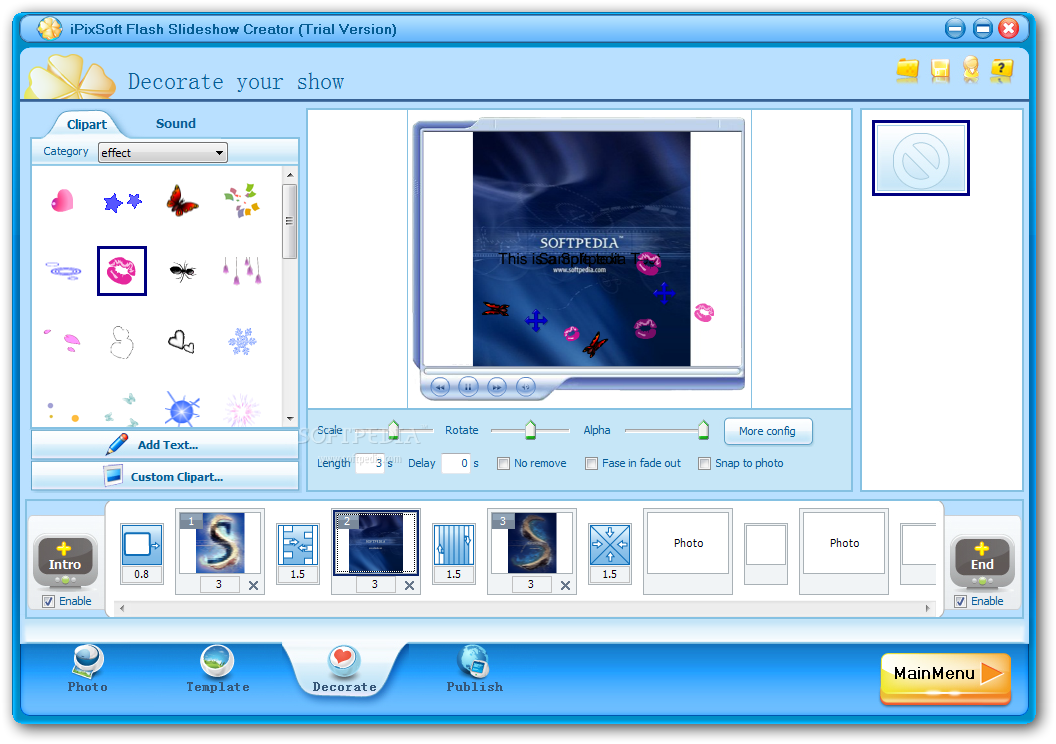Select the empty no-effect thumbnail in right panel
This screenshot has height=744, width=1056.
point(921,158)
